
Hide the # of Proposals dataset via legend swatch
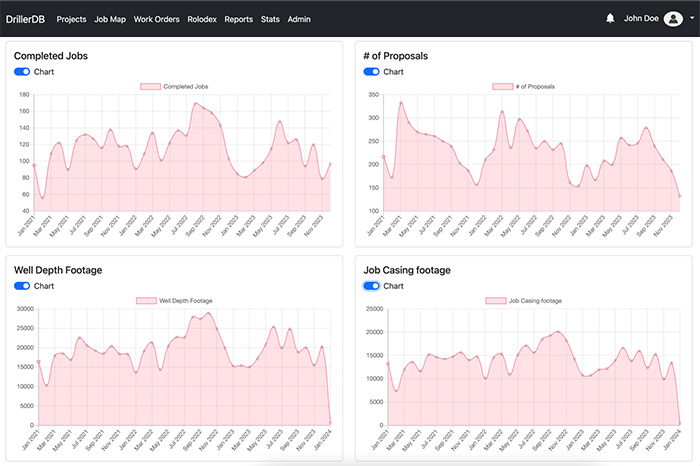click(x=502, y=87)
